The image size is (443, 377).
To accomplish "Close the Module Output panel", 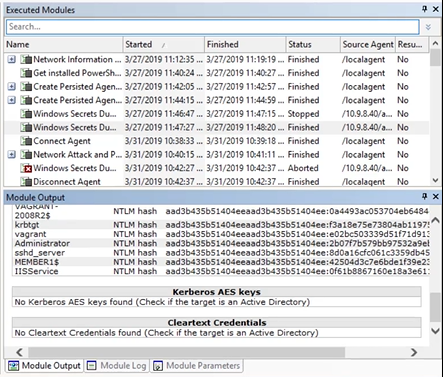I will (435, 196).
